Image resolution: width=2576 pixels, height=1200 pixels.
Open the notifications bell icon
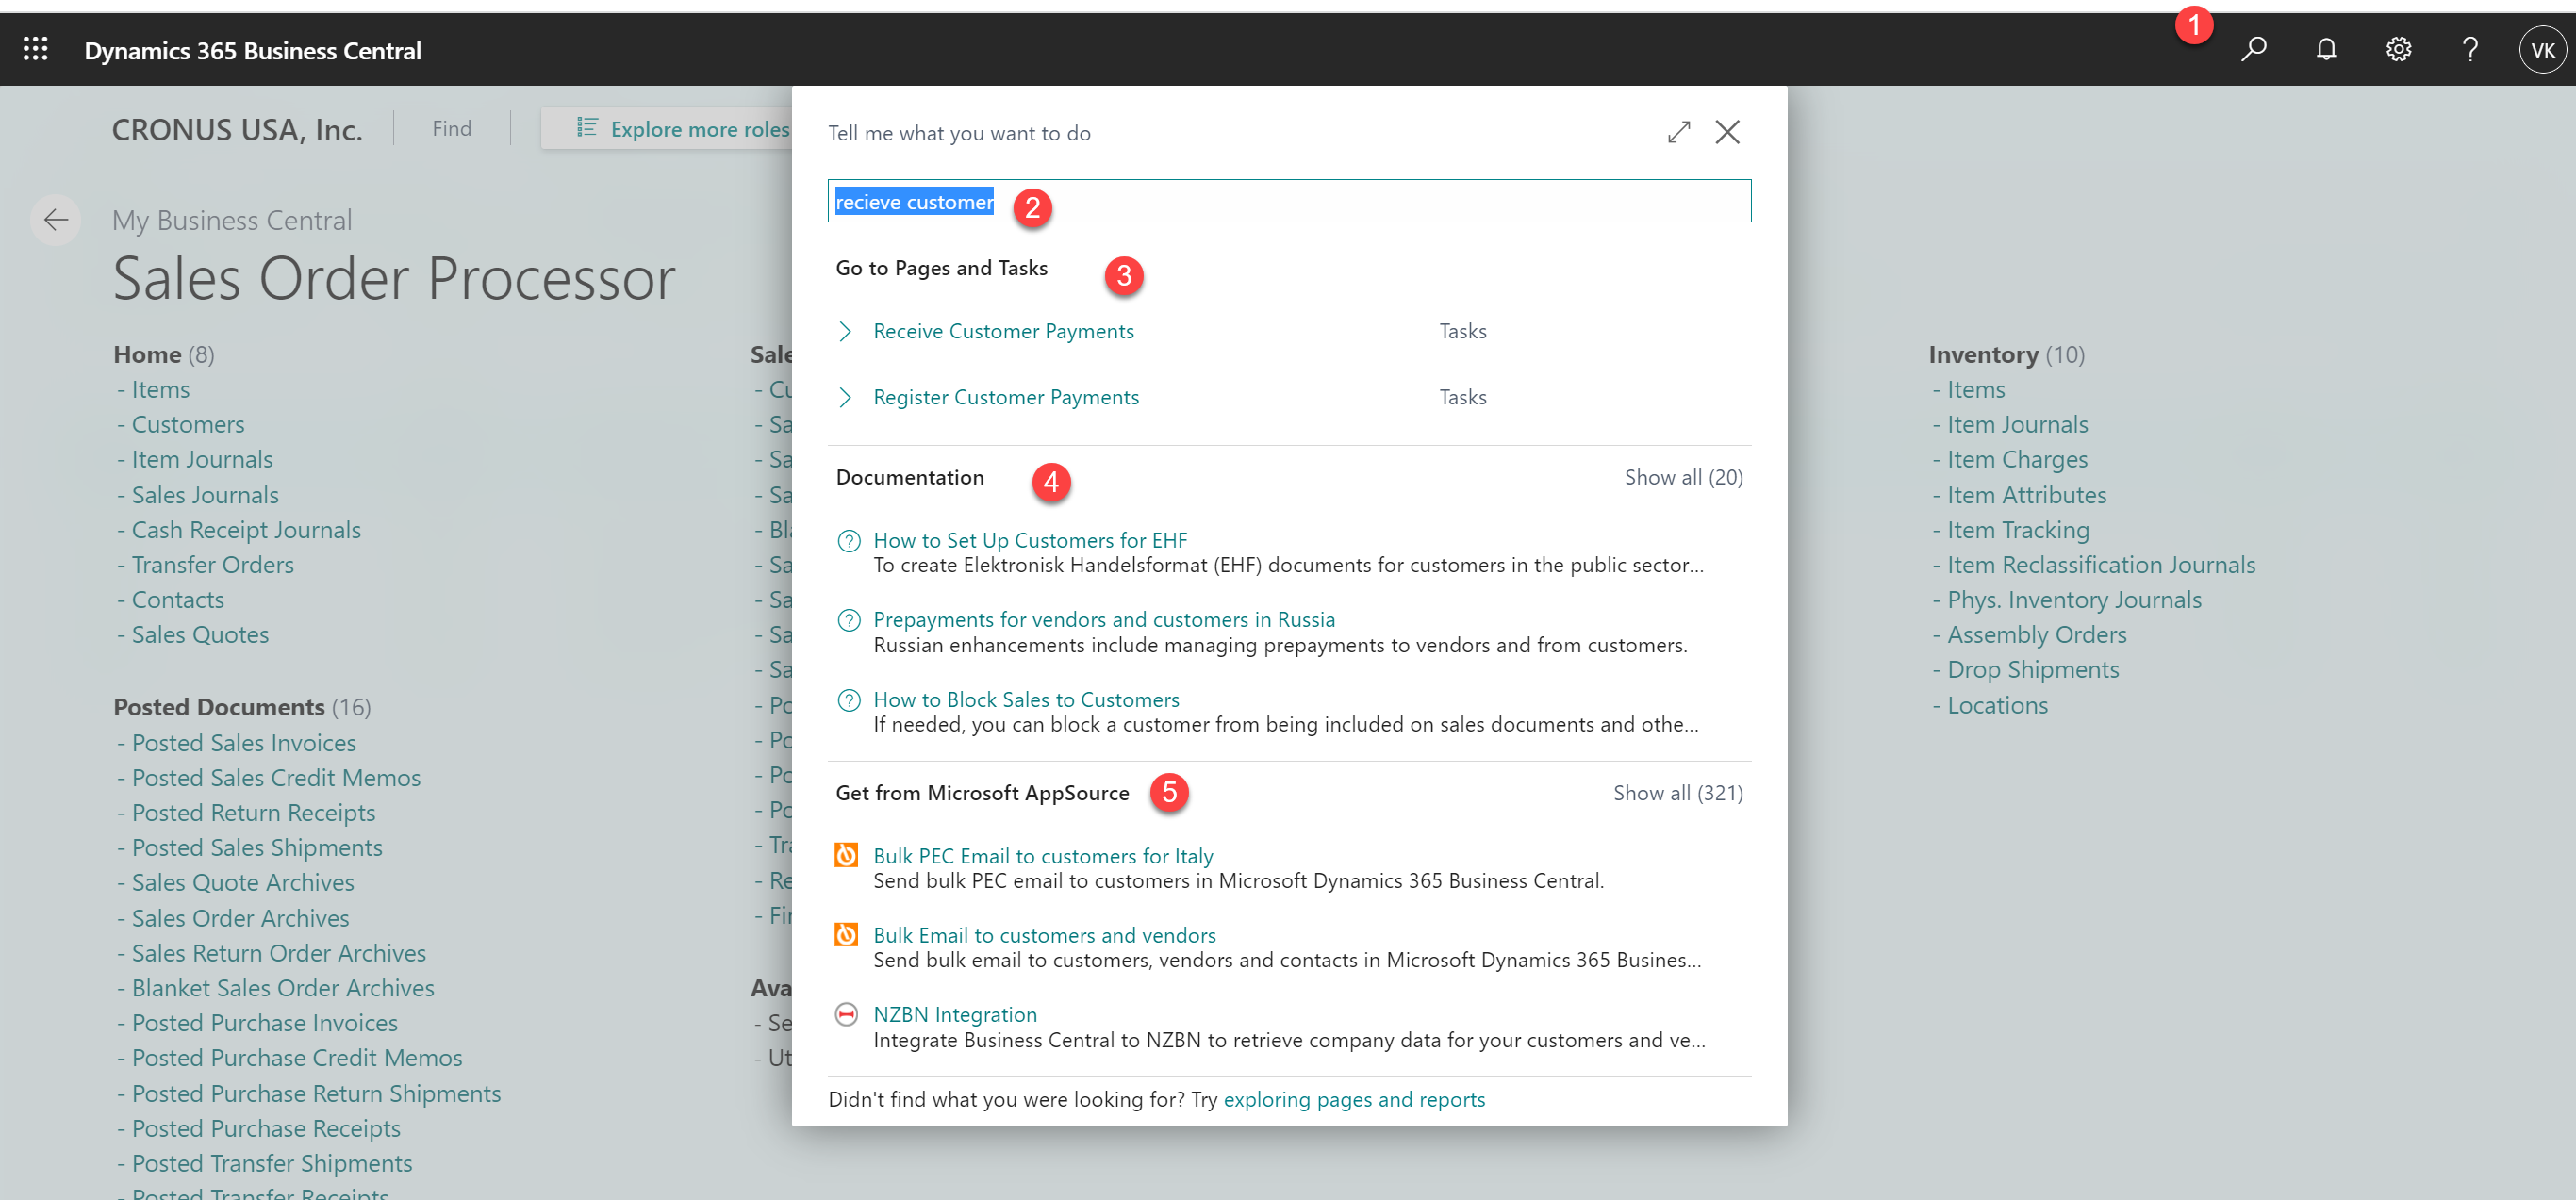2326,49
